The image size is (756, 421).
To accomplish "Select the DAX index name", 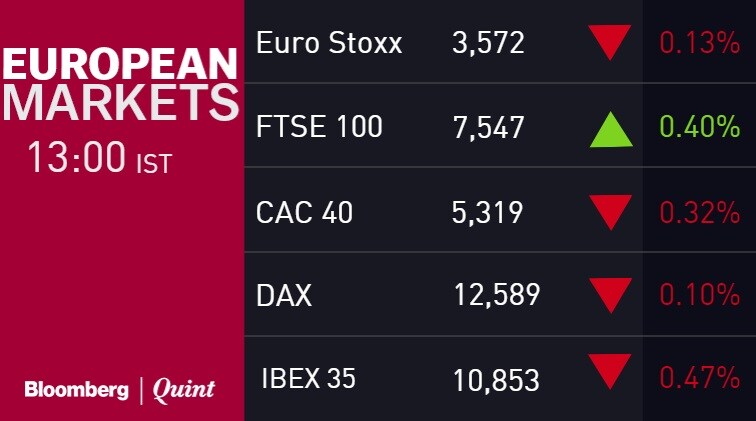I will coord(284,295).
